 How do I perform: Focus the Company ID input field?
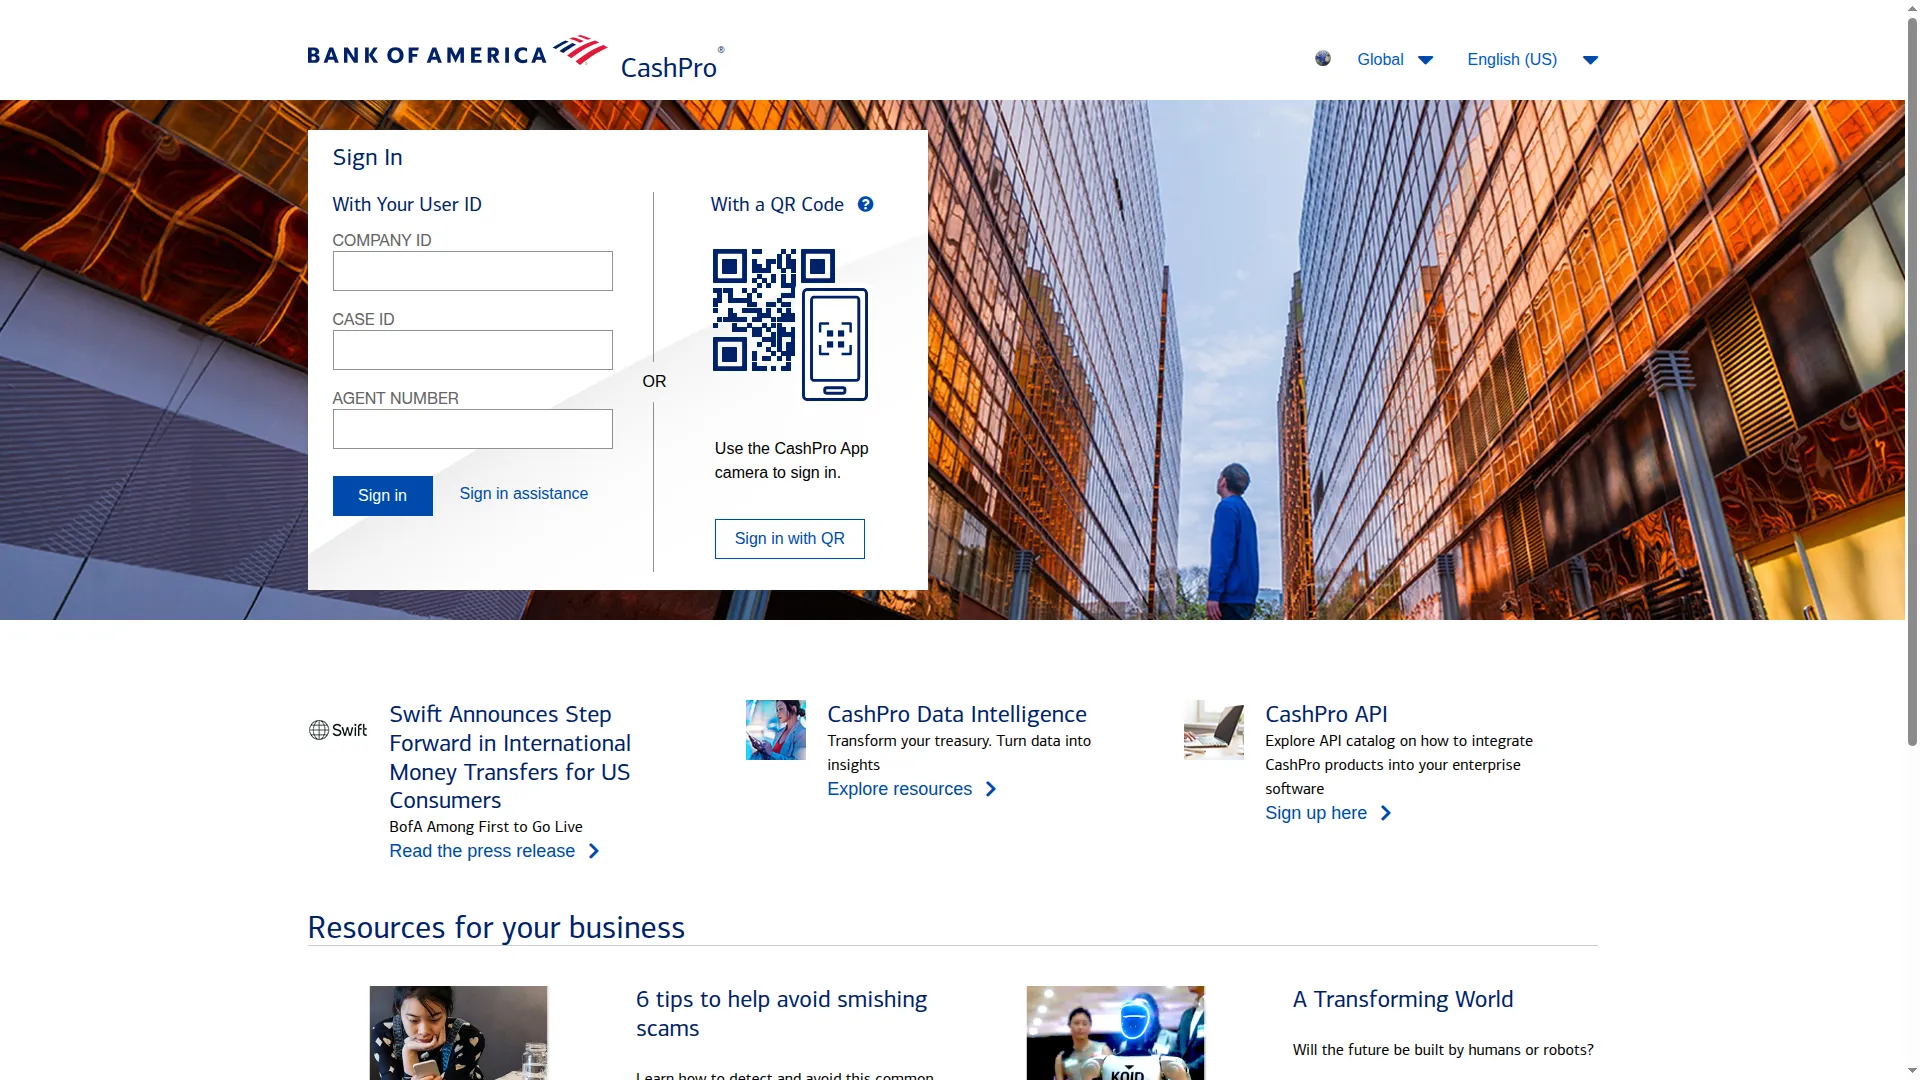pos(472,271)
